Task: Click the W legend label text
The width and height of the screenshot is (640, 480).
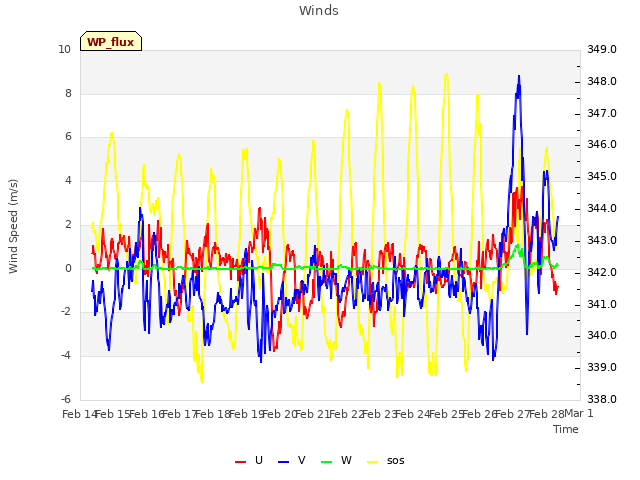Action: click(x=346, y=460)
